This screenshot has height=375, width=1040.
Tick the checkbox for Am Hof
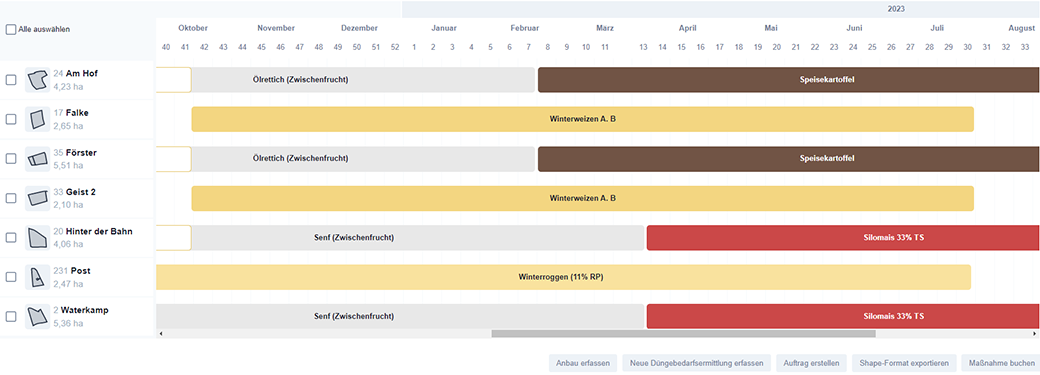point(11,80)
